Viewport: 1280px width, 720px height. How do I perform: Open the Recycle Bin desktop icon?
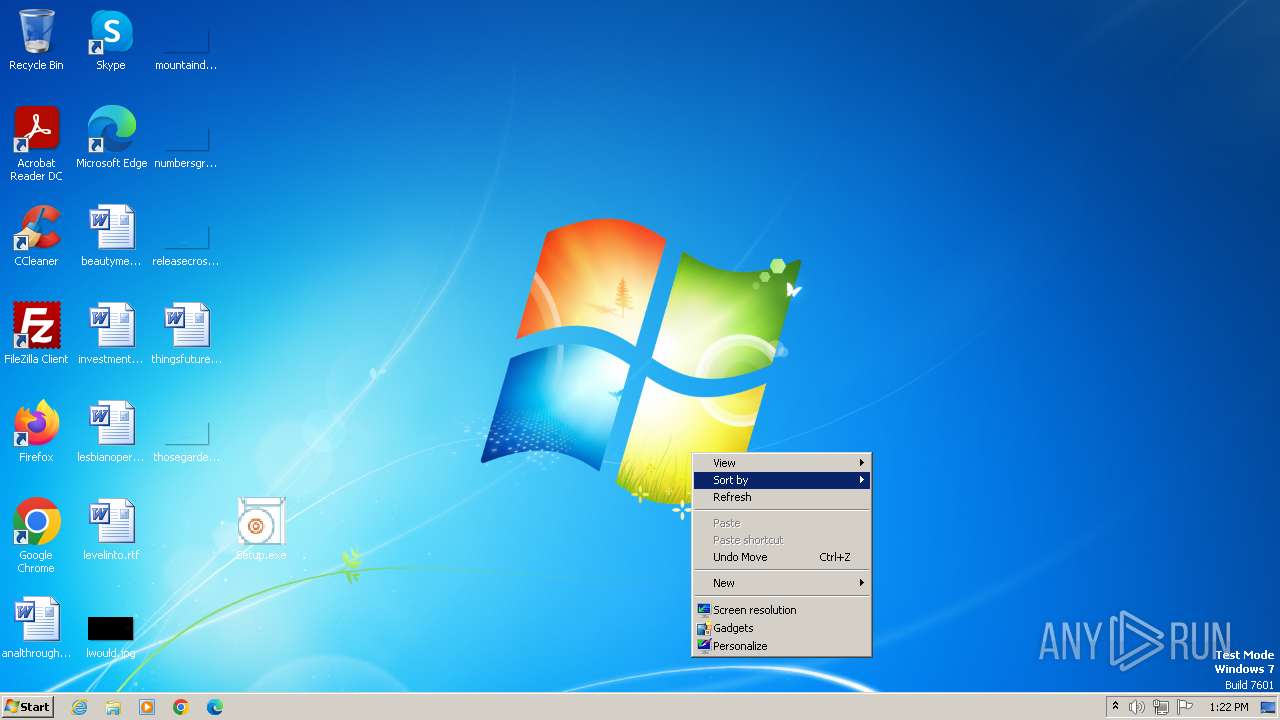(x=36, y=40)
